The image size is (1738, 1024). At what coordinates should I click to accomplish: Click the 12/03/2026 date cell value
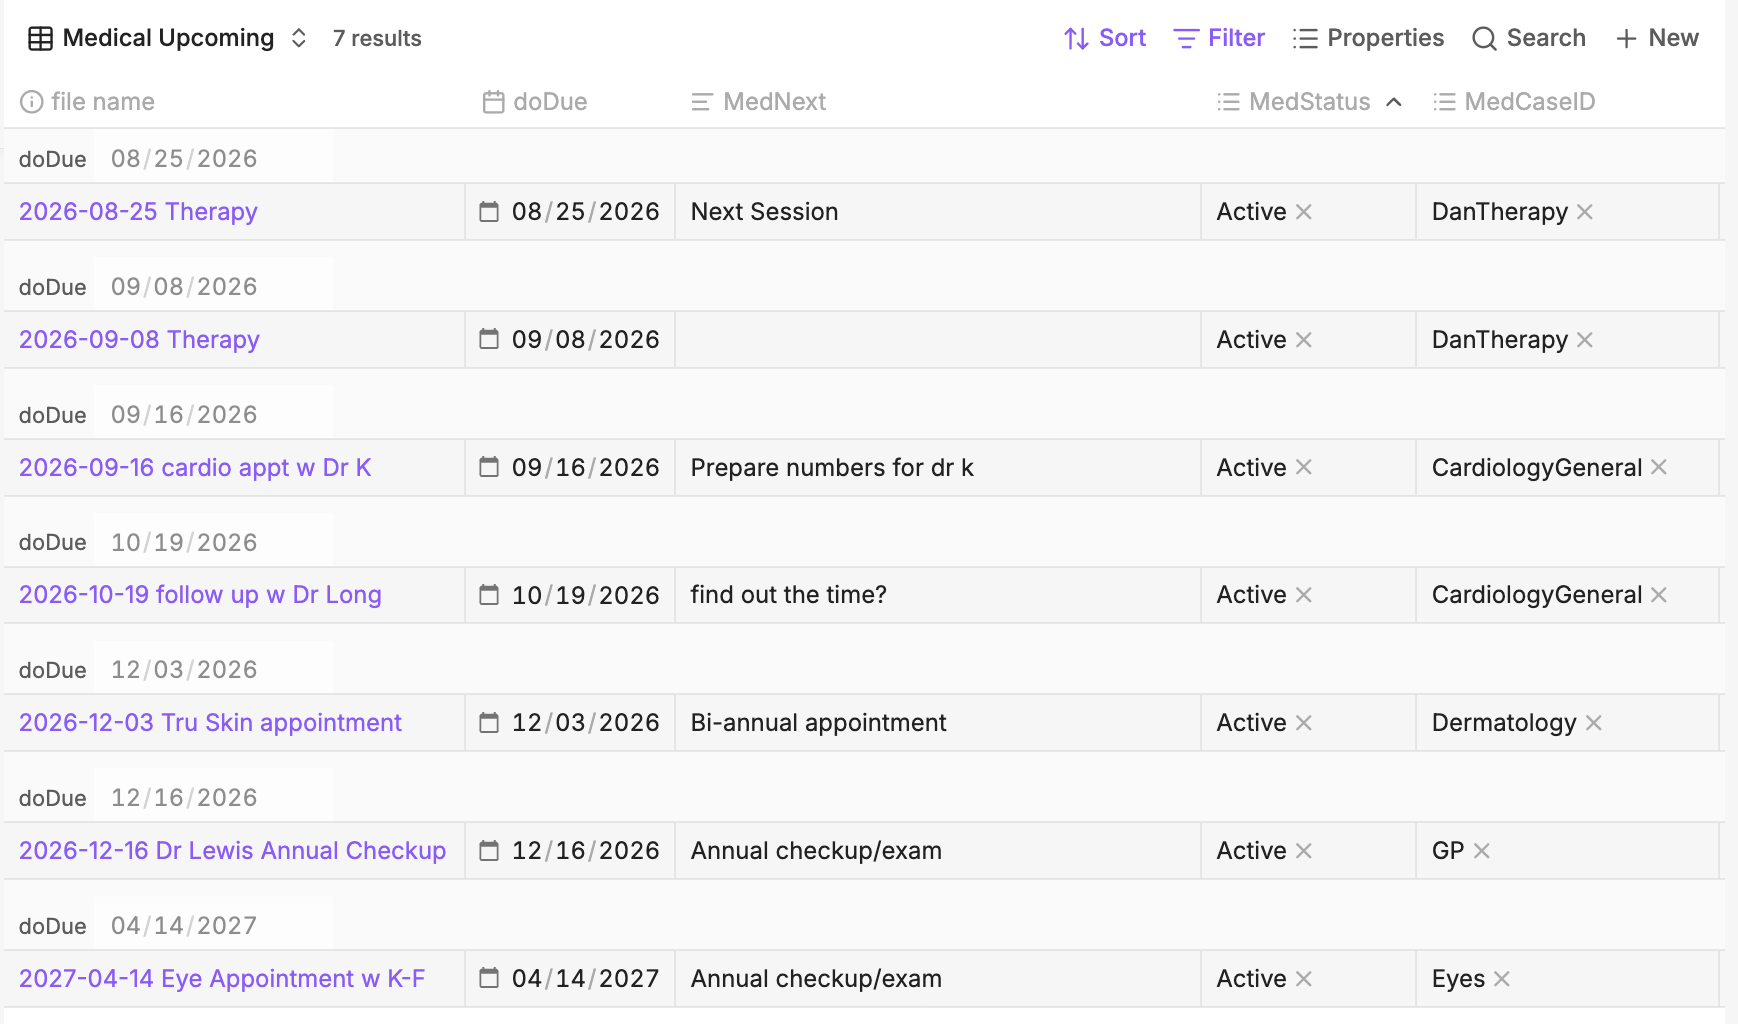(586, 723)
